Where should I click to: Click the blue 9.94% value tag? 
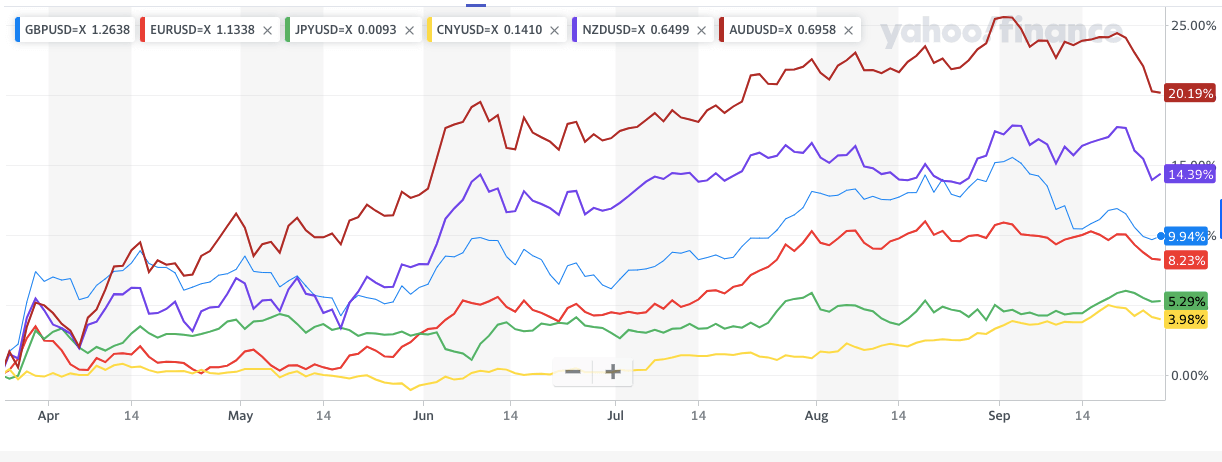tap(1190, 236)
